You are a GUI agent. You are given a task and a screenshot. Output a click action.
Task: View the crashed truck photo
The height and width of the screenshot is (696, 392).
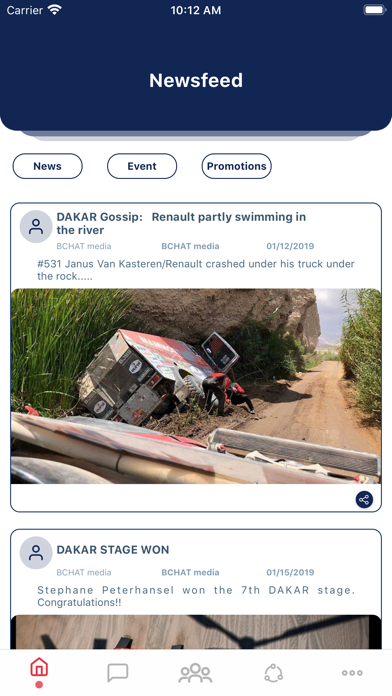196,386
